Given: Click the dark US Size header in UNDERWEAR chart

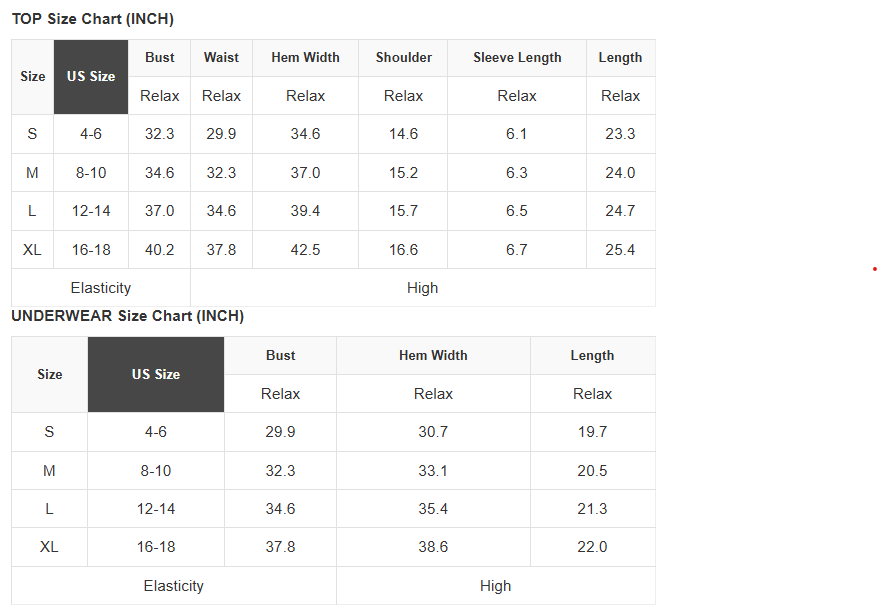Looking at the screenshot, I should point(156,374).
